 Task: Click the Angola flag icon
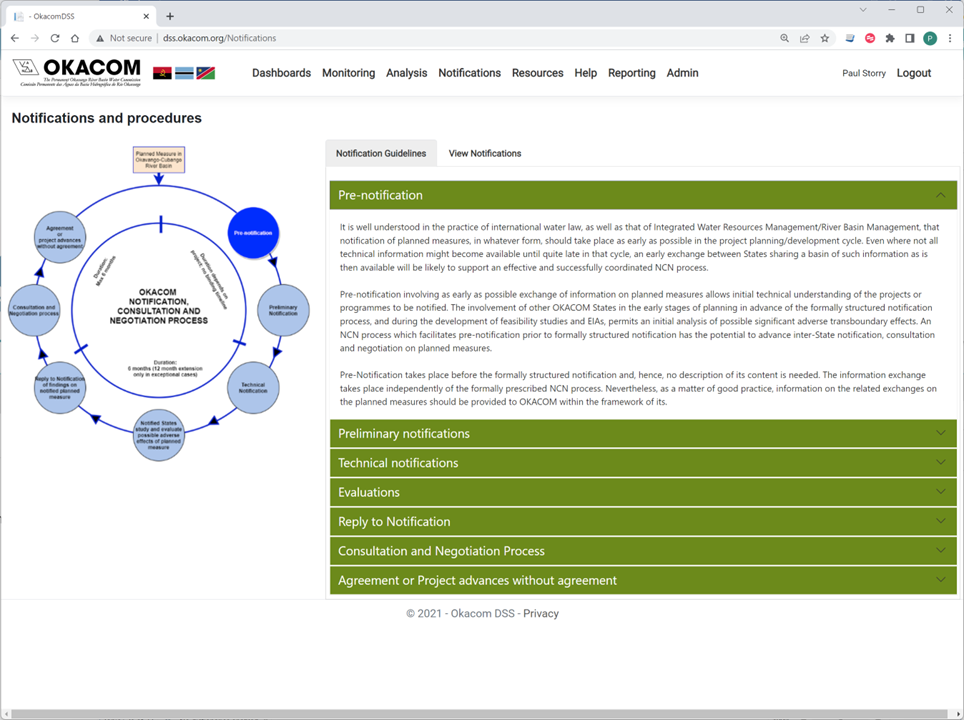(x=162, y=73)
